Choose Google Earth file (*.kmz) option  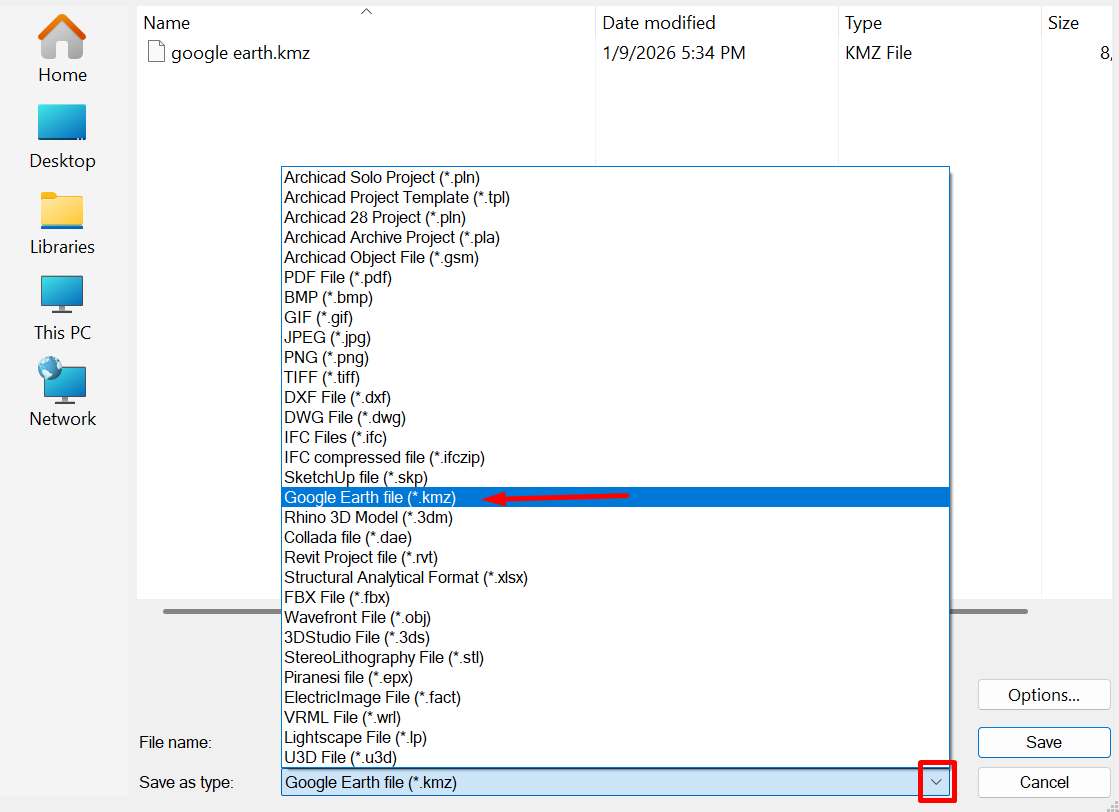370,497
